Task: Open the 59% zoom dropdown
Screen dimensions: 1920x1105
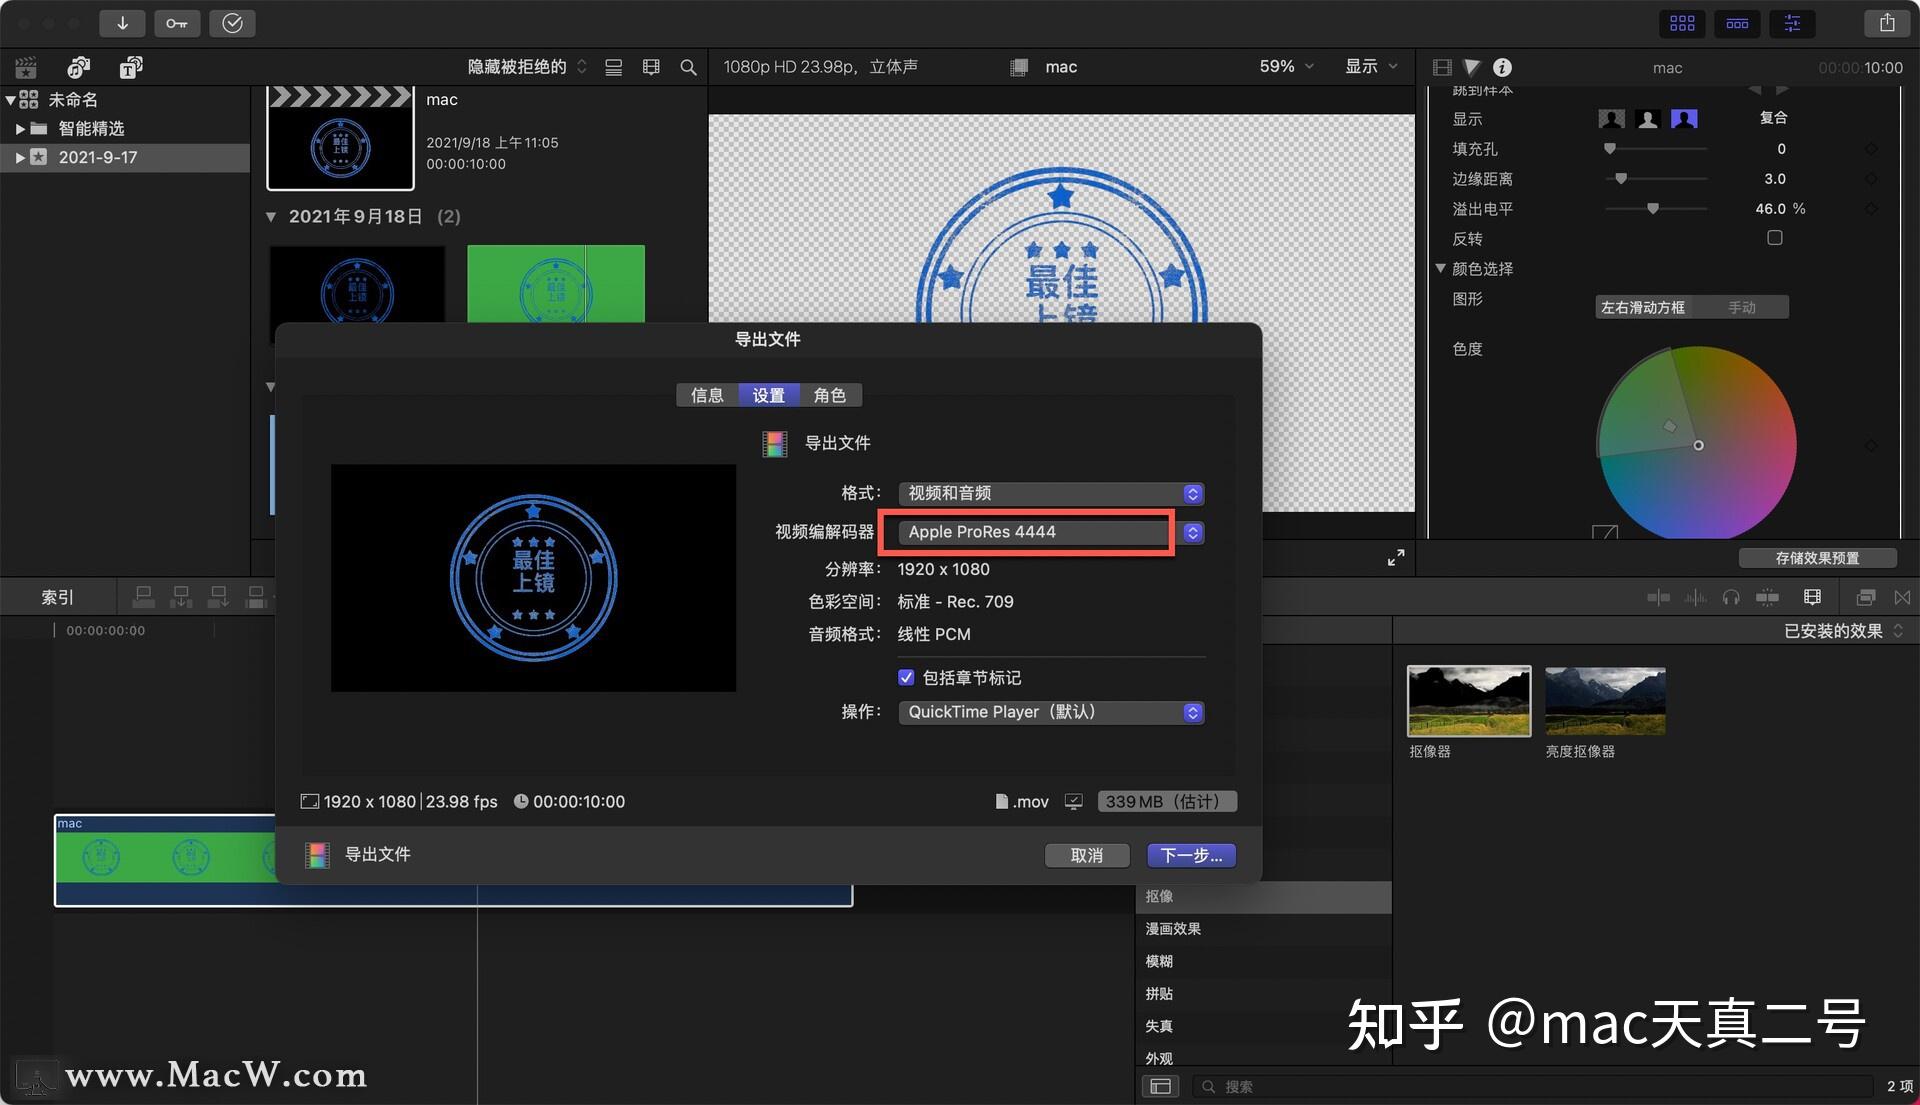Action: click(x=1286, y=66)
